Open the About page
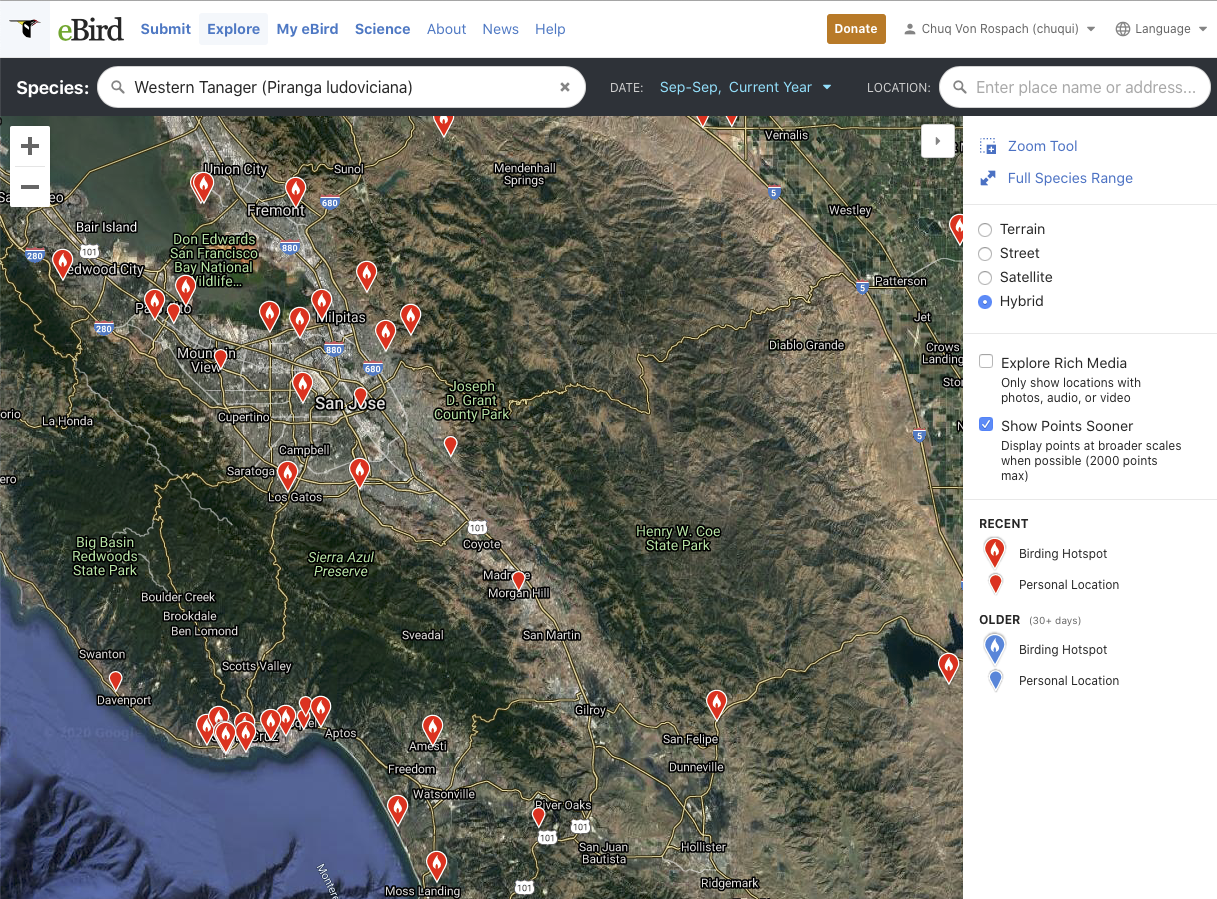Viewport: 1217px width, 899px height. [446, 29]
